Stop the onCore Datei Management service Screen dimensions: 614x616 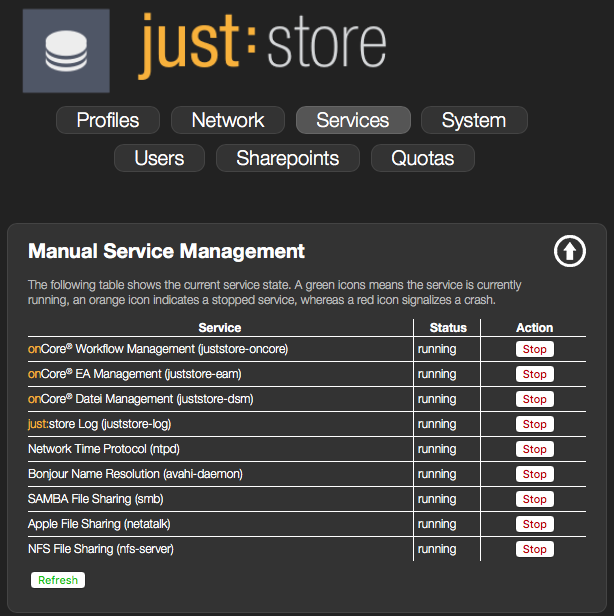[535, 399]
